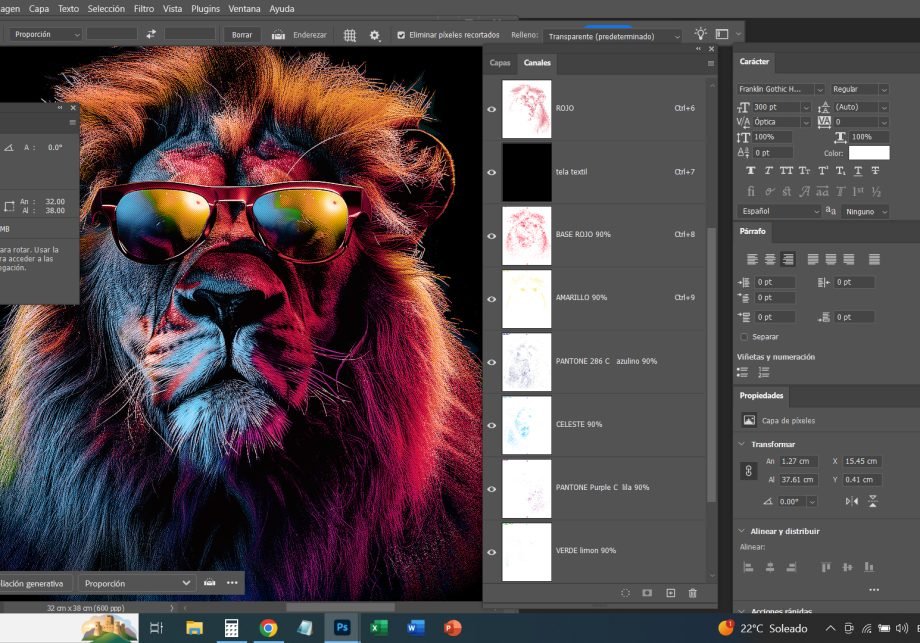920x643 pixels.
Task: Uncheck Eliminar píxeles recortados checkbox
Action: click(401, 35)
